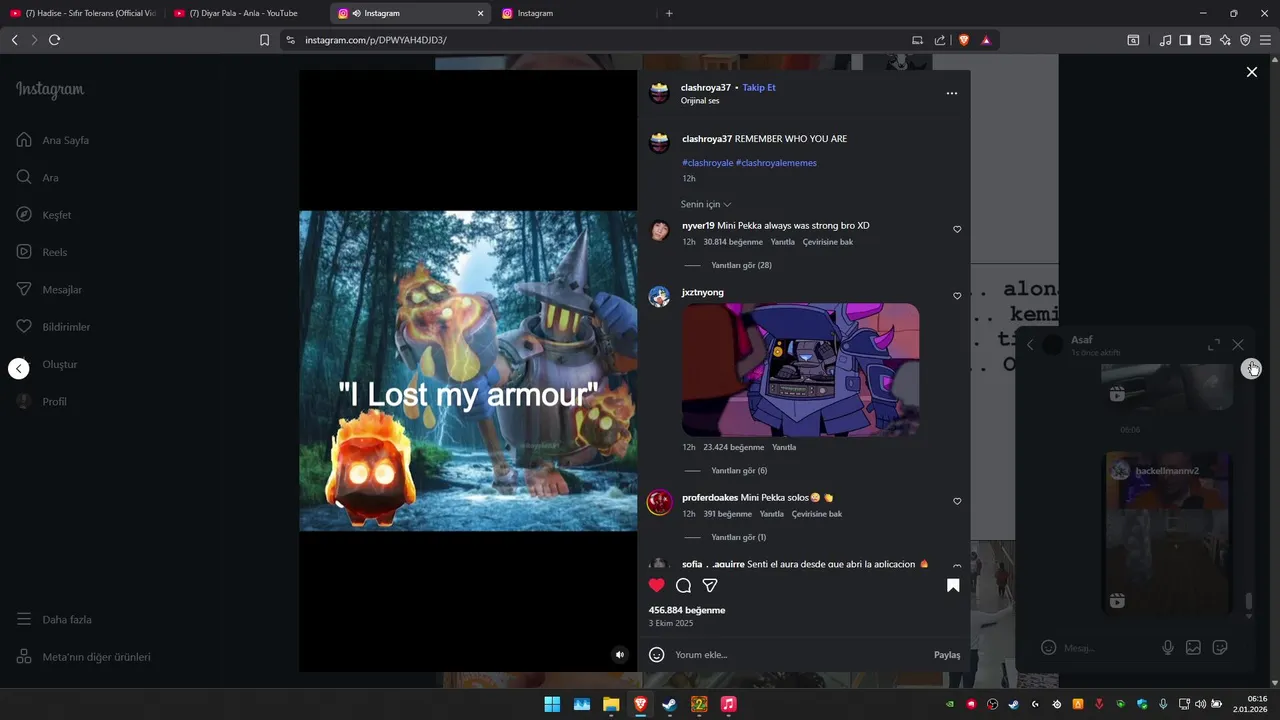This screenshot has height=720, width=1280.
Task: Switch to the Hadise - Sıfır Tolerans tab
Action: 83,13
